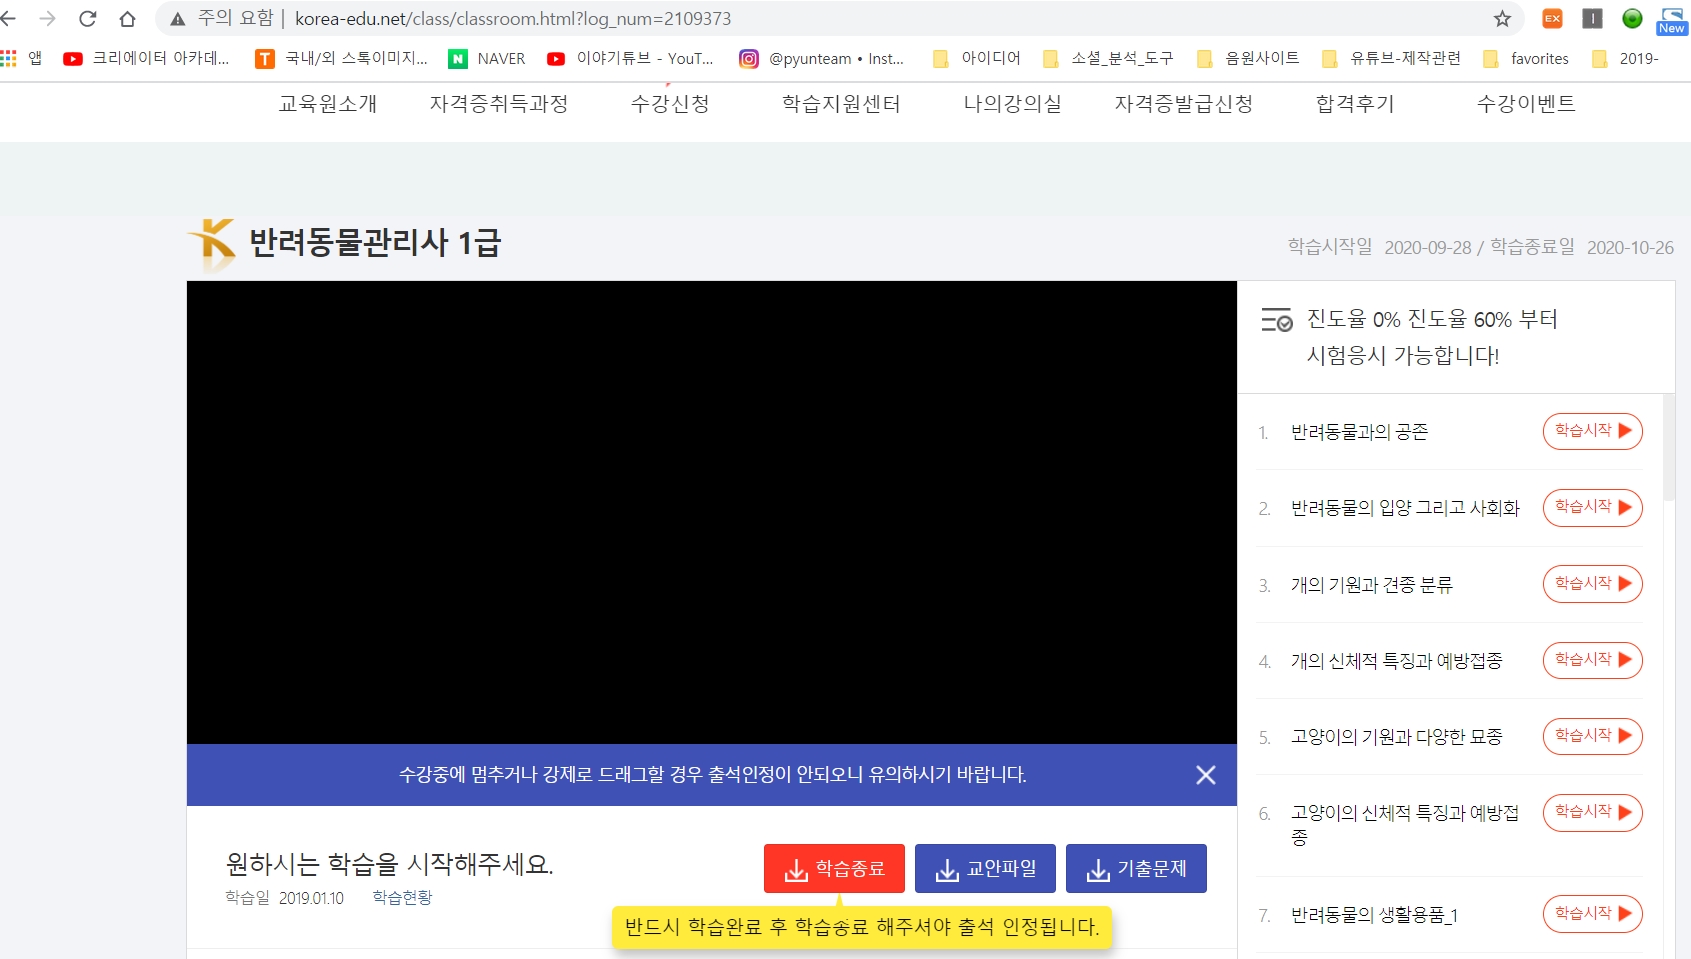Click the lesson title 반려동물의 생활용품_1
This screenshot has height=959, width=1691.
(x=1374, y=915)
